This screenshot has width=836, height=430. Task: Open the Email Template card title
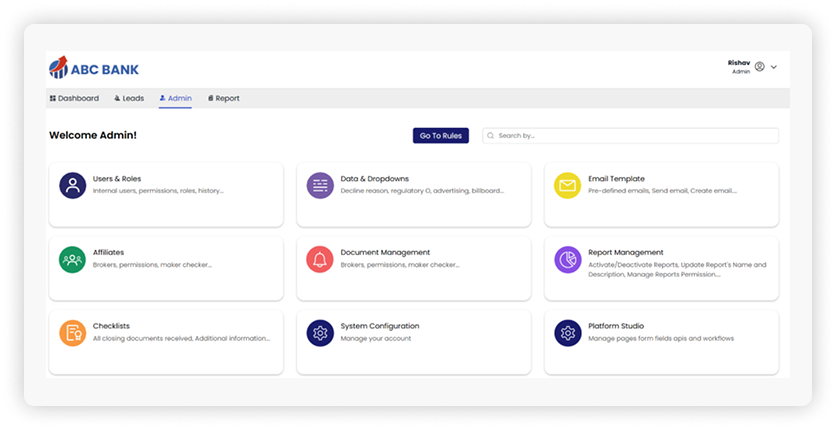coord(616,178)
